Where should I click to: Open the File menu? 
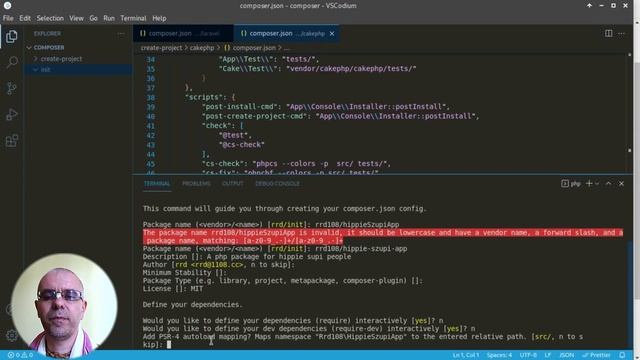click(8, 18)
